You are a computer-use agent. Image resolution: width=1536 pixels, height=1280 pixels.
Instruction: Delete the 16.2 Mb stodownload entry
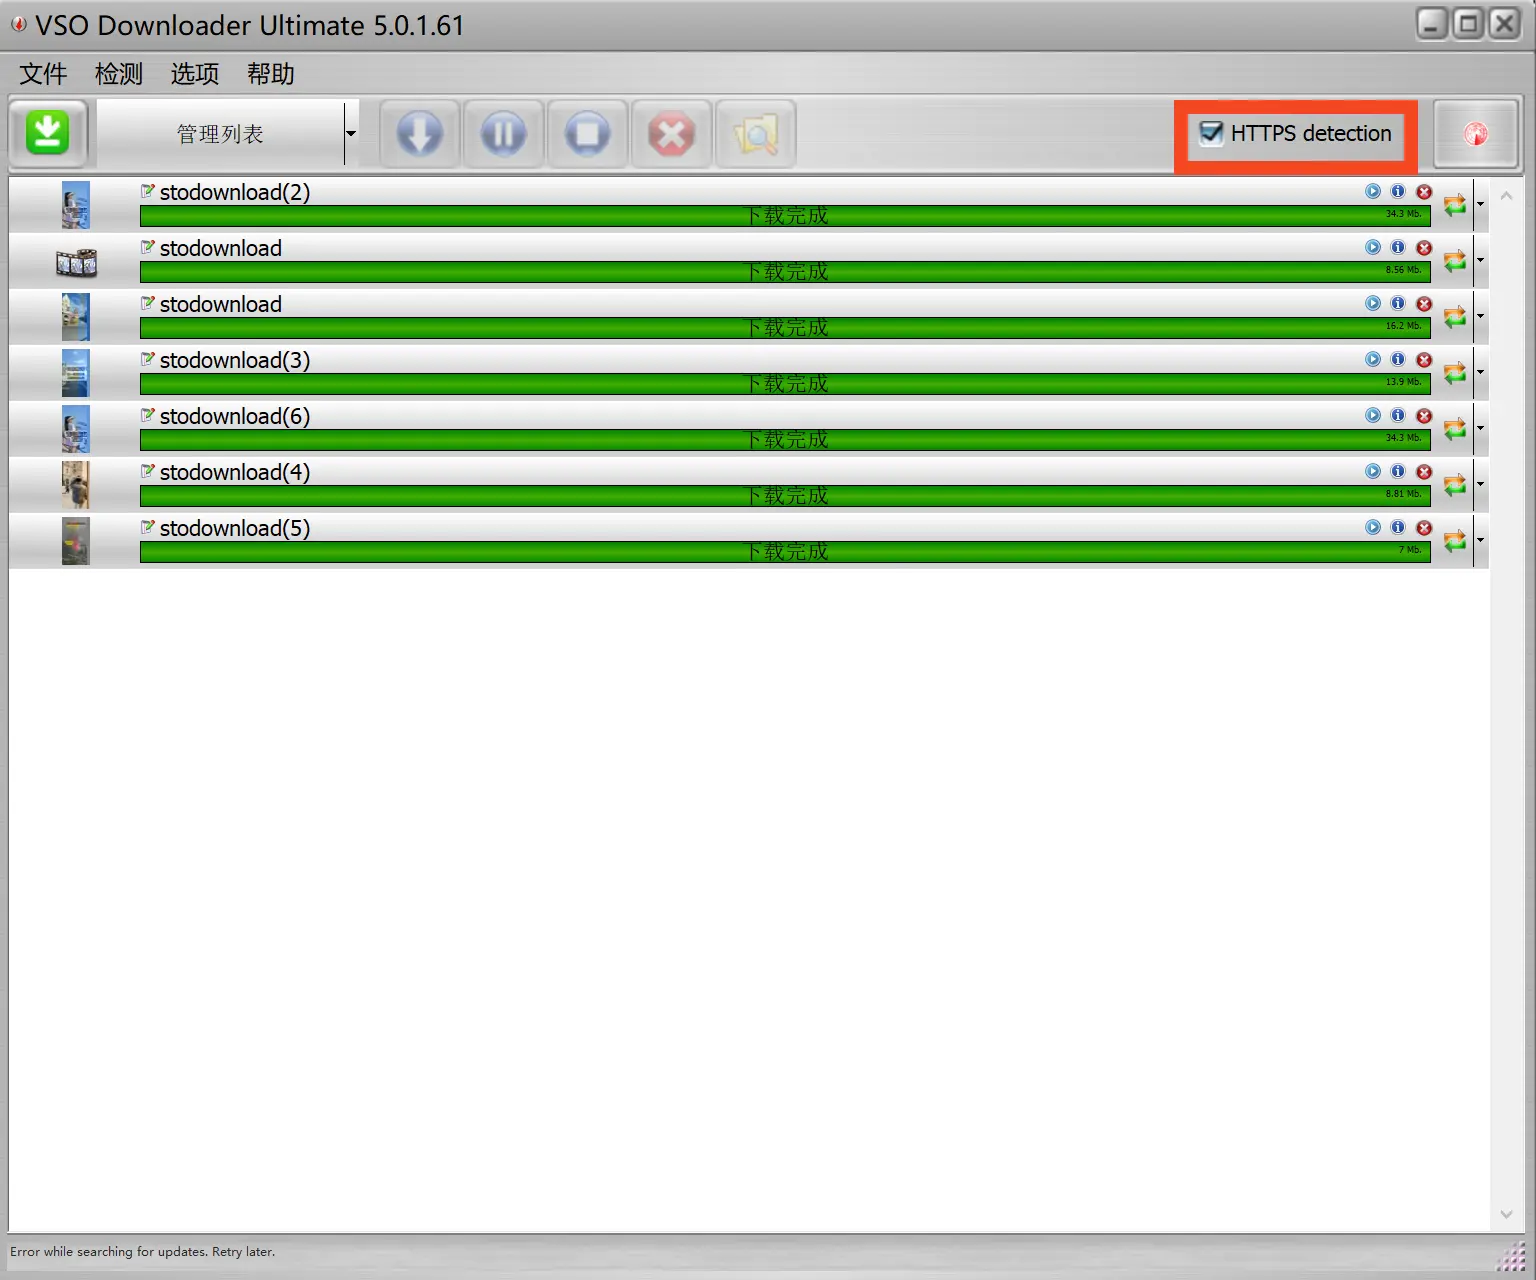tap(1424, 303)
